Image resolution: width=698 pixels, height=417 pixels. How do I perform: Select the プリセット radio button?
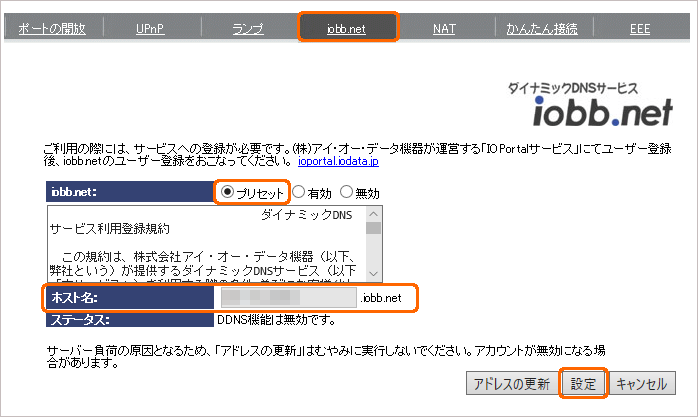[227, 192]
